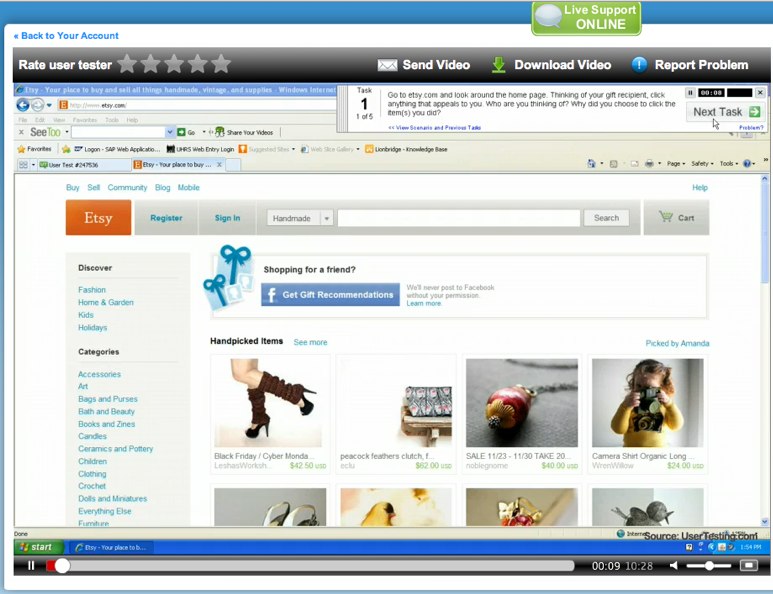Pause the video with the player pause button
This screenshot has height=594, width=773.
(x=31, y=565)
